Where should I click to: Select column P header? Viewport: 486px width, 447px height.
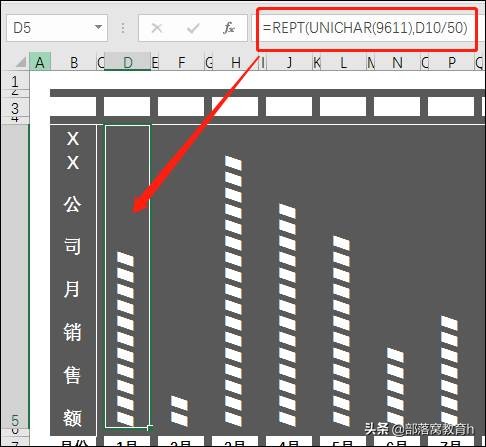pyautogui.click(x=451, y=61)
